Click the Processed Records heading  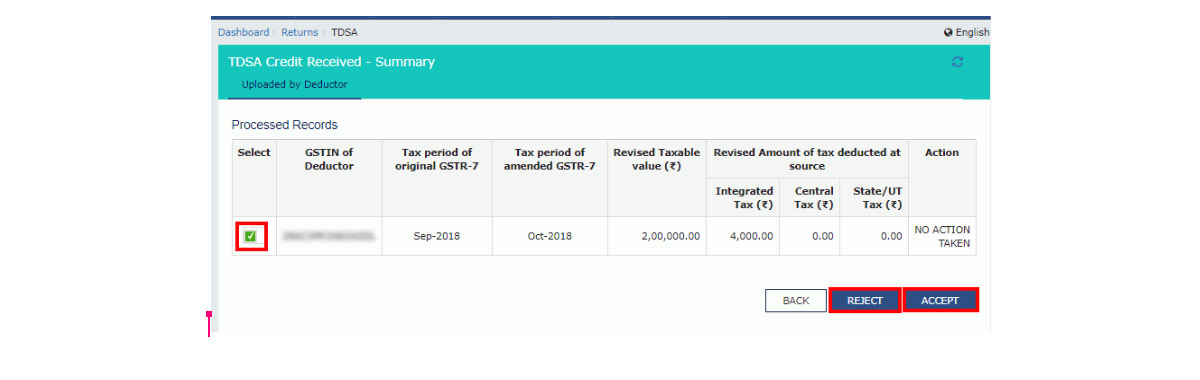(285, 125)
